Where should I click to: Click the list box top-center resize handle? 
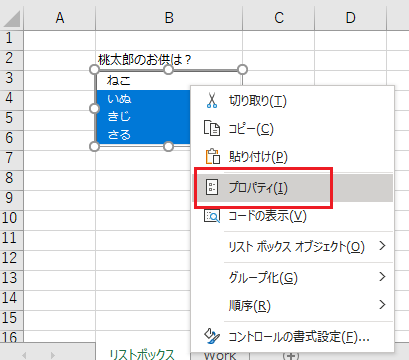click(169, 70)
